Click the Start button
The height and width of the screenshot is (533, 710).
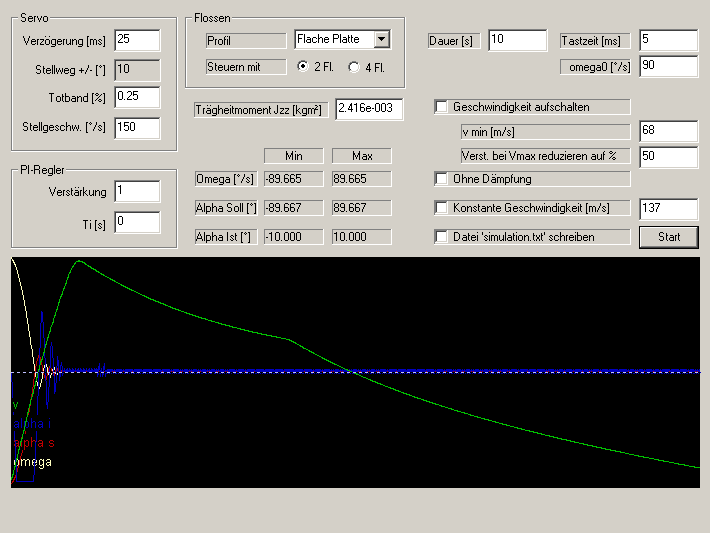coord(669,237)
